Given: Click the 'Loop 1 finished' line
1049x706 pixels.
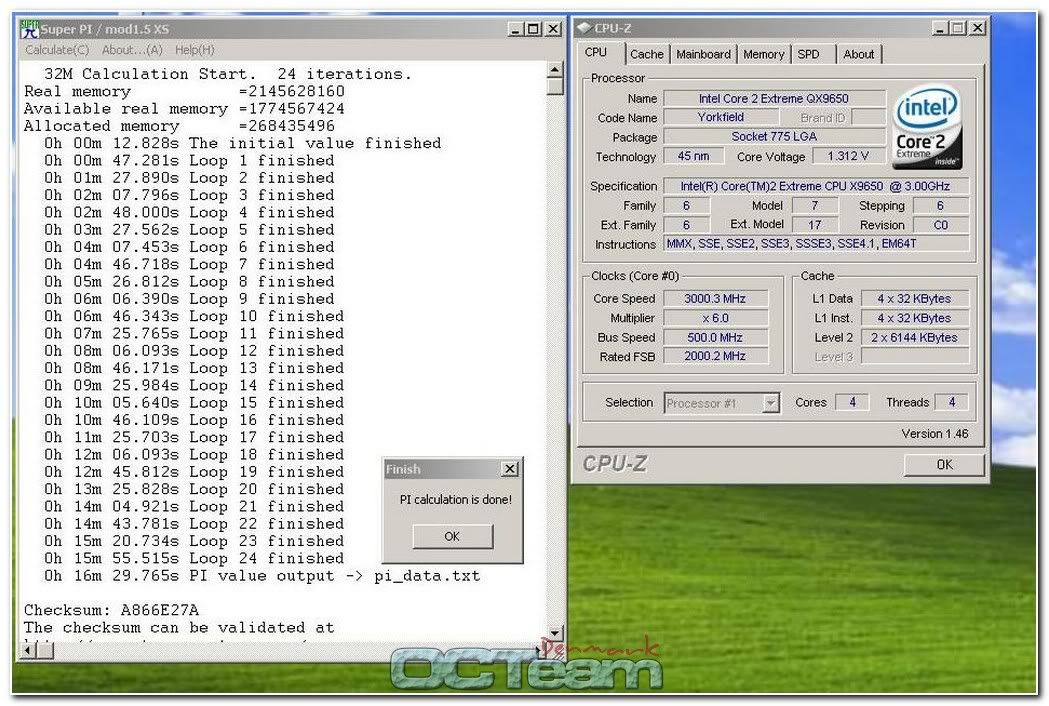Looking at the screenshot, I should (189, 161).
